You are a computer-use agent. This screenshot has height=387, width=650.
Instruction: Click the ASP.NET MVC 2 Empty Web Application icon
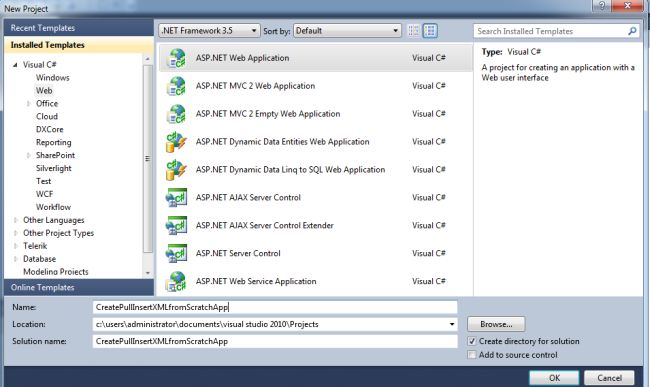(x=176, y=114)
